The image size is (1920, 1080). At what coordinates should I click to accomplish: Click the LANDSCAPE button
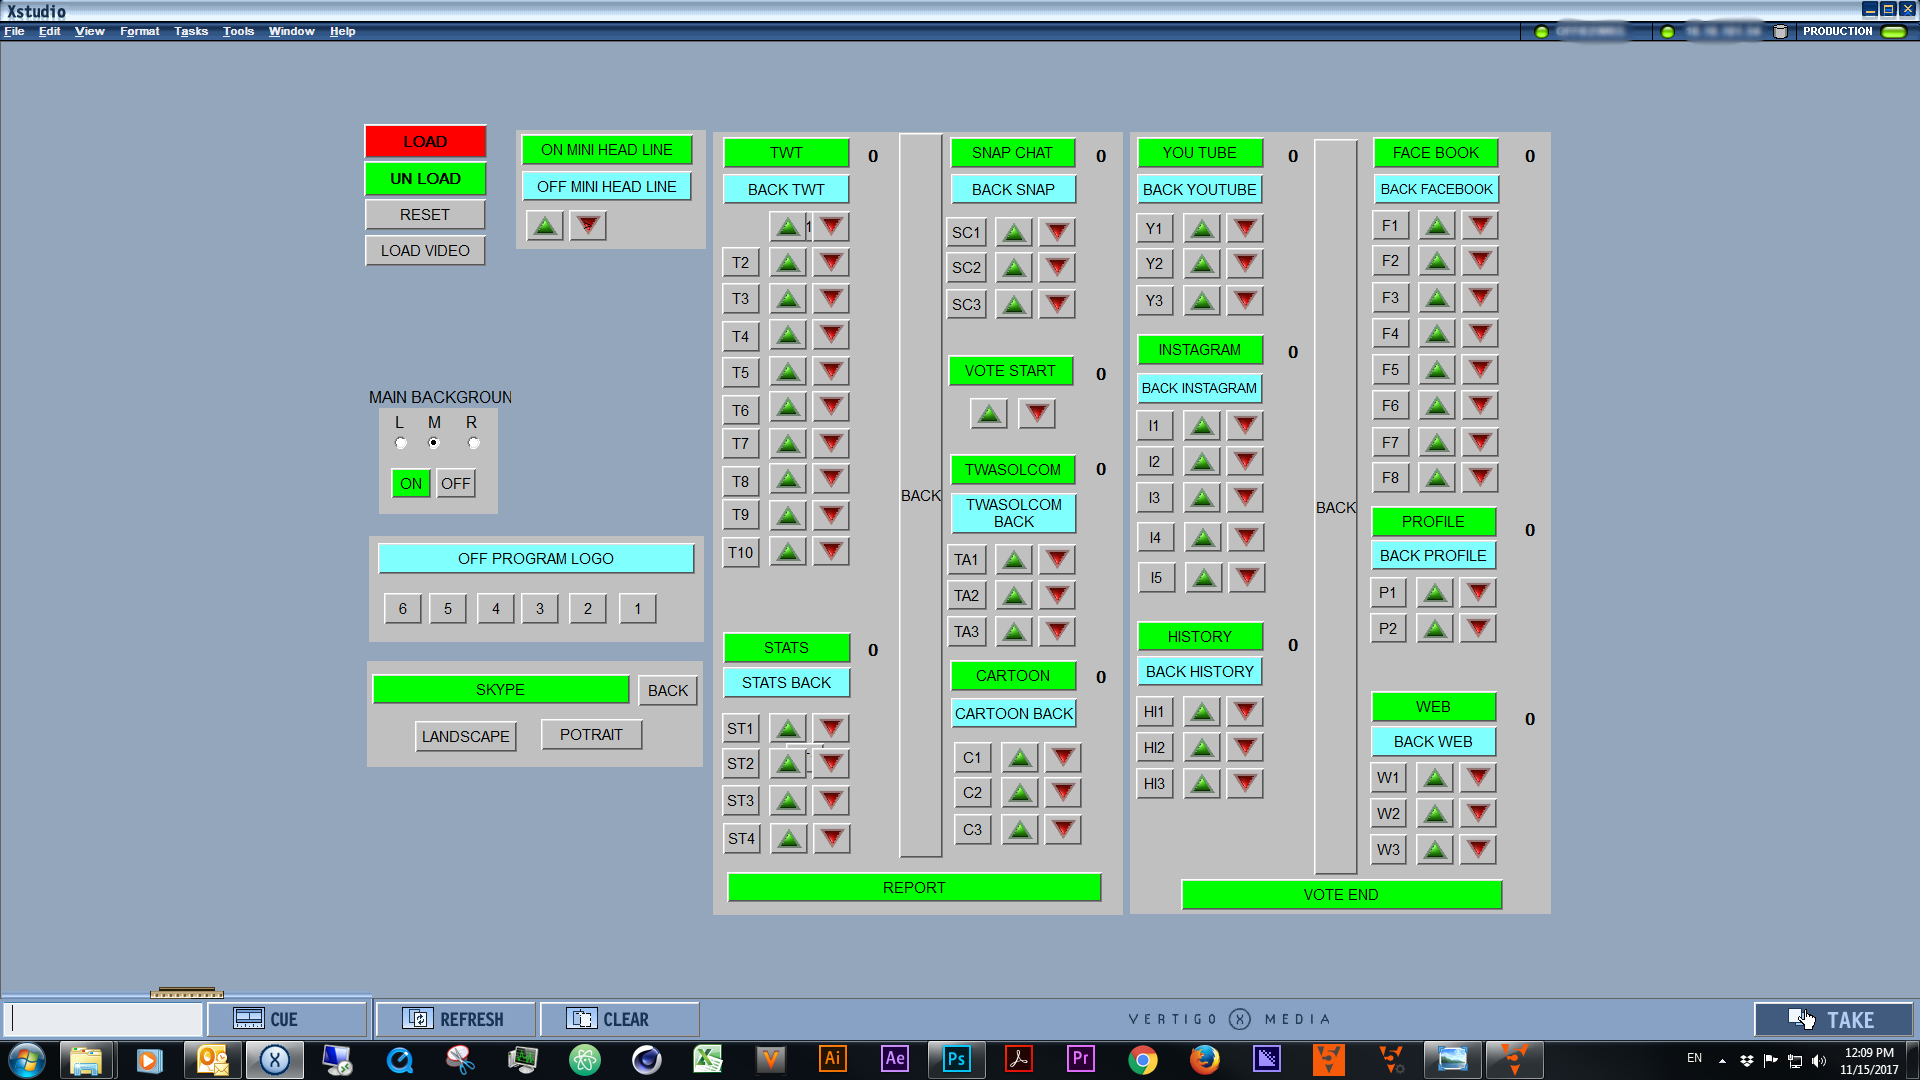465,737
